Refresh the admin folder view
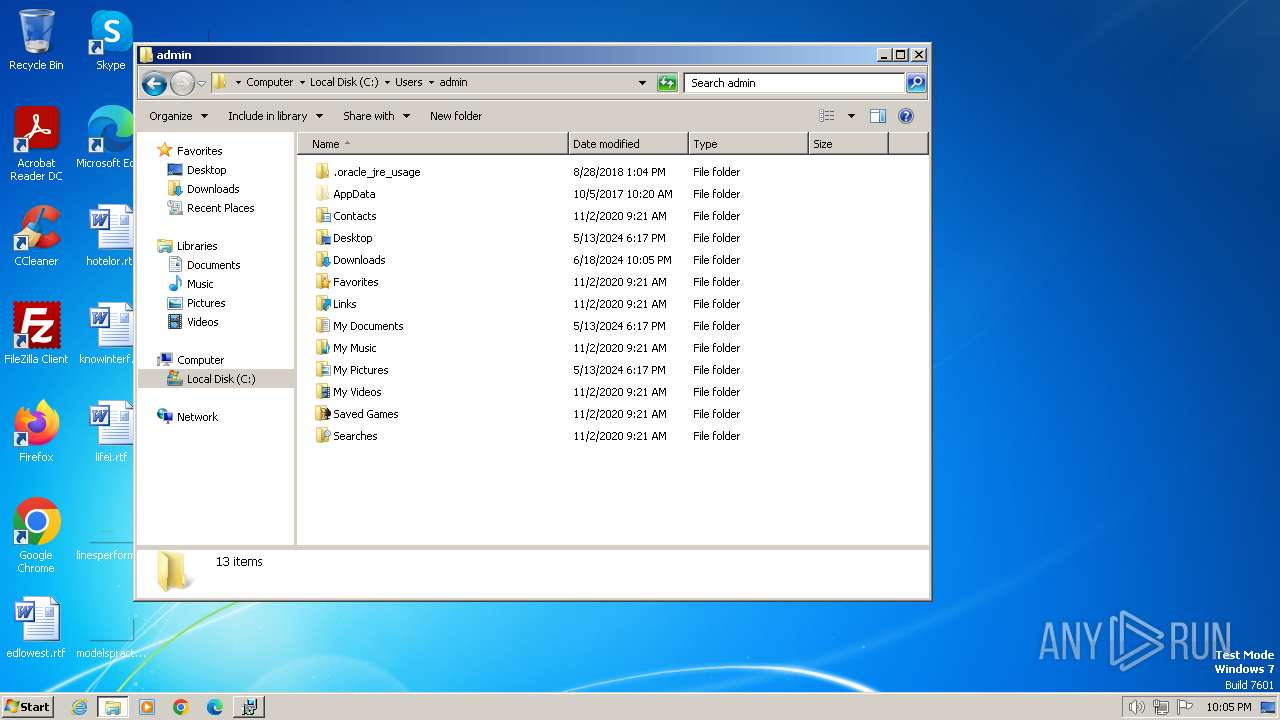Viewport: 1280px width, 720px height. pyautogui.click(x=667, y=83)
